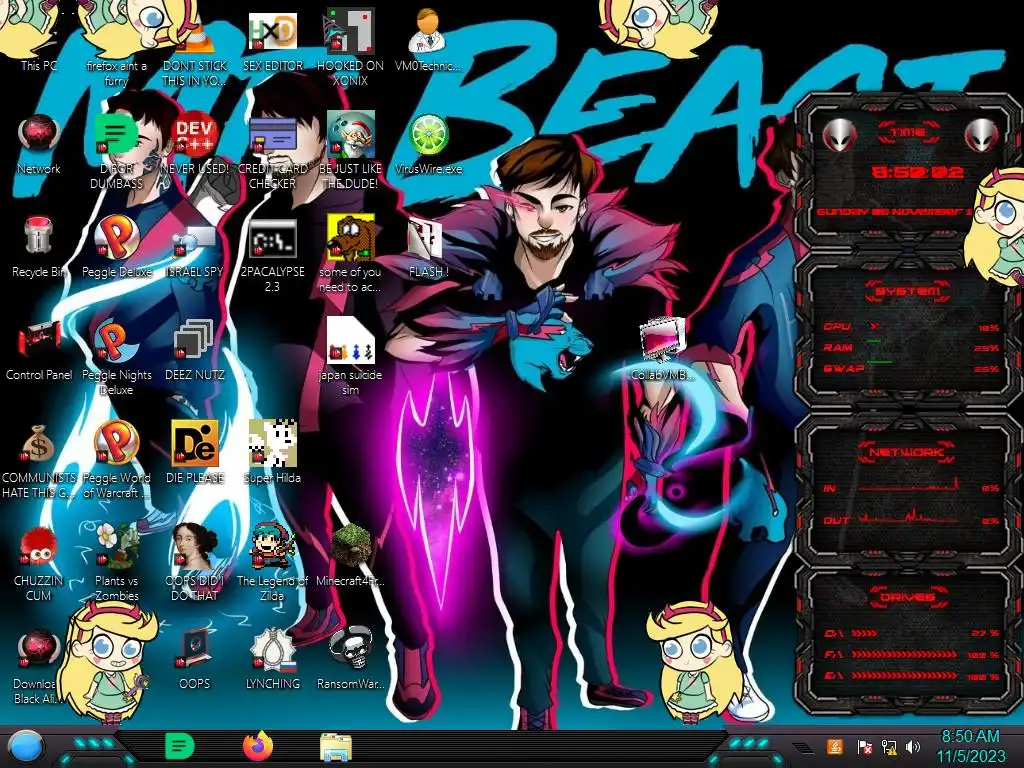
Task: Click the RAM usage row in System widget
Action: point(911,347)
